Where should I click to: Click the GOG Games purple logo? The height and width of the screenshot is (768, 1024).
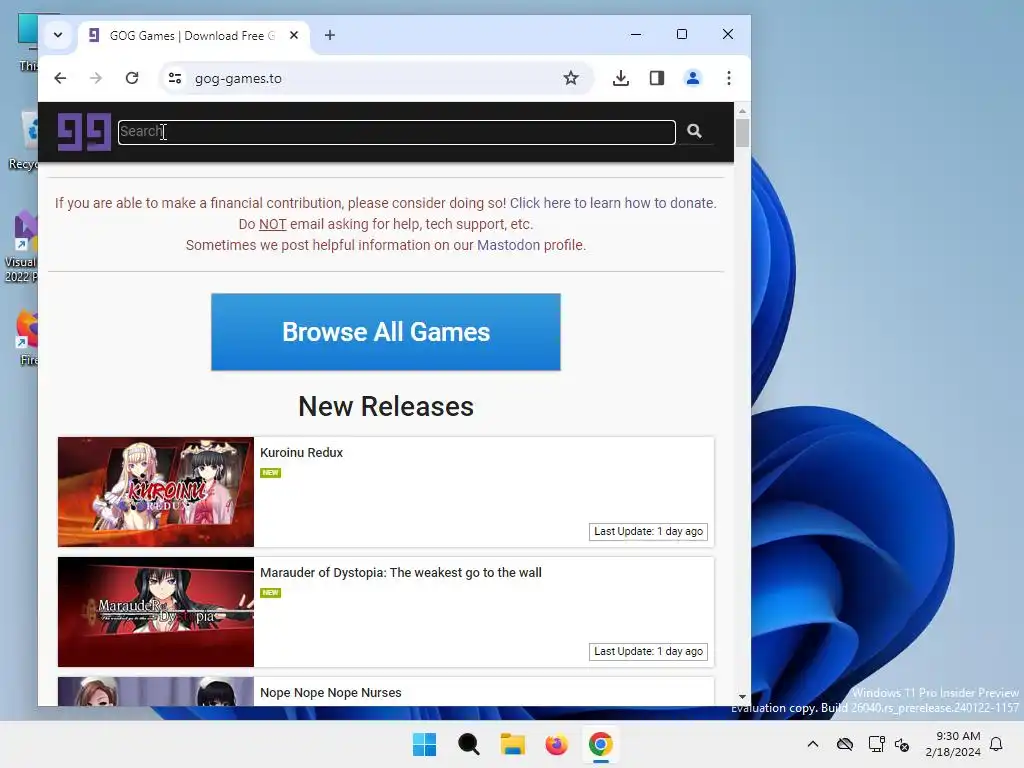click(84, 131)
